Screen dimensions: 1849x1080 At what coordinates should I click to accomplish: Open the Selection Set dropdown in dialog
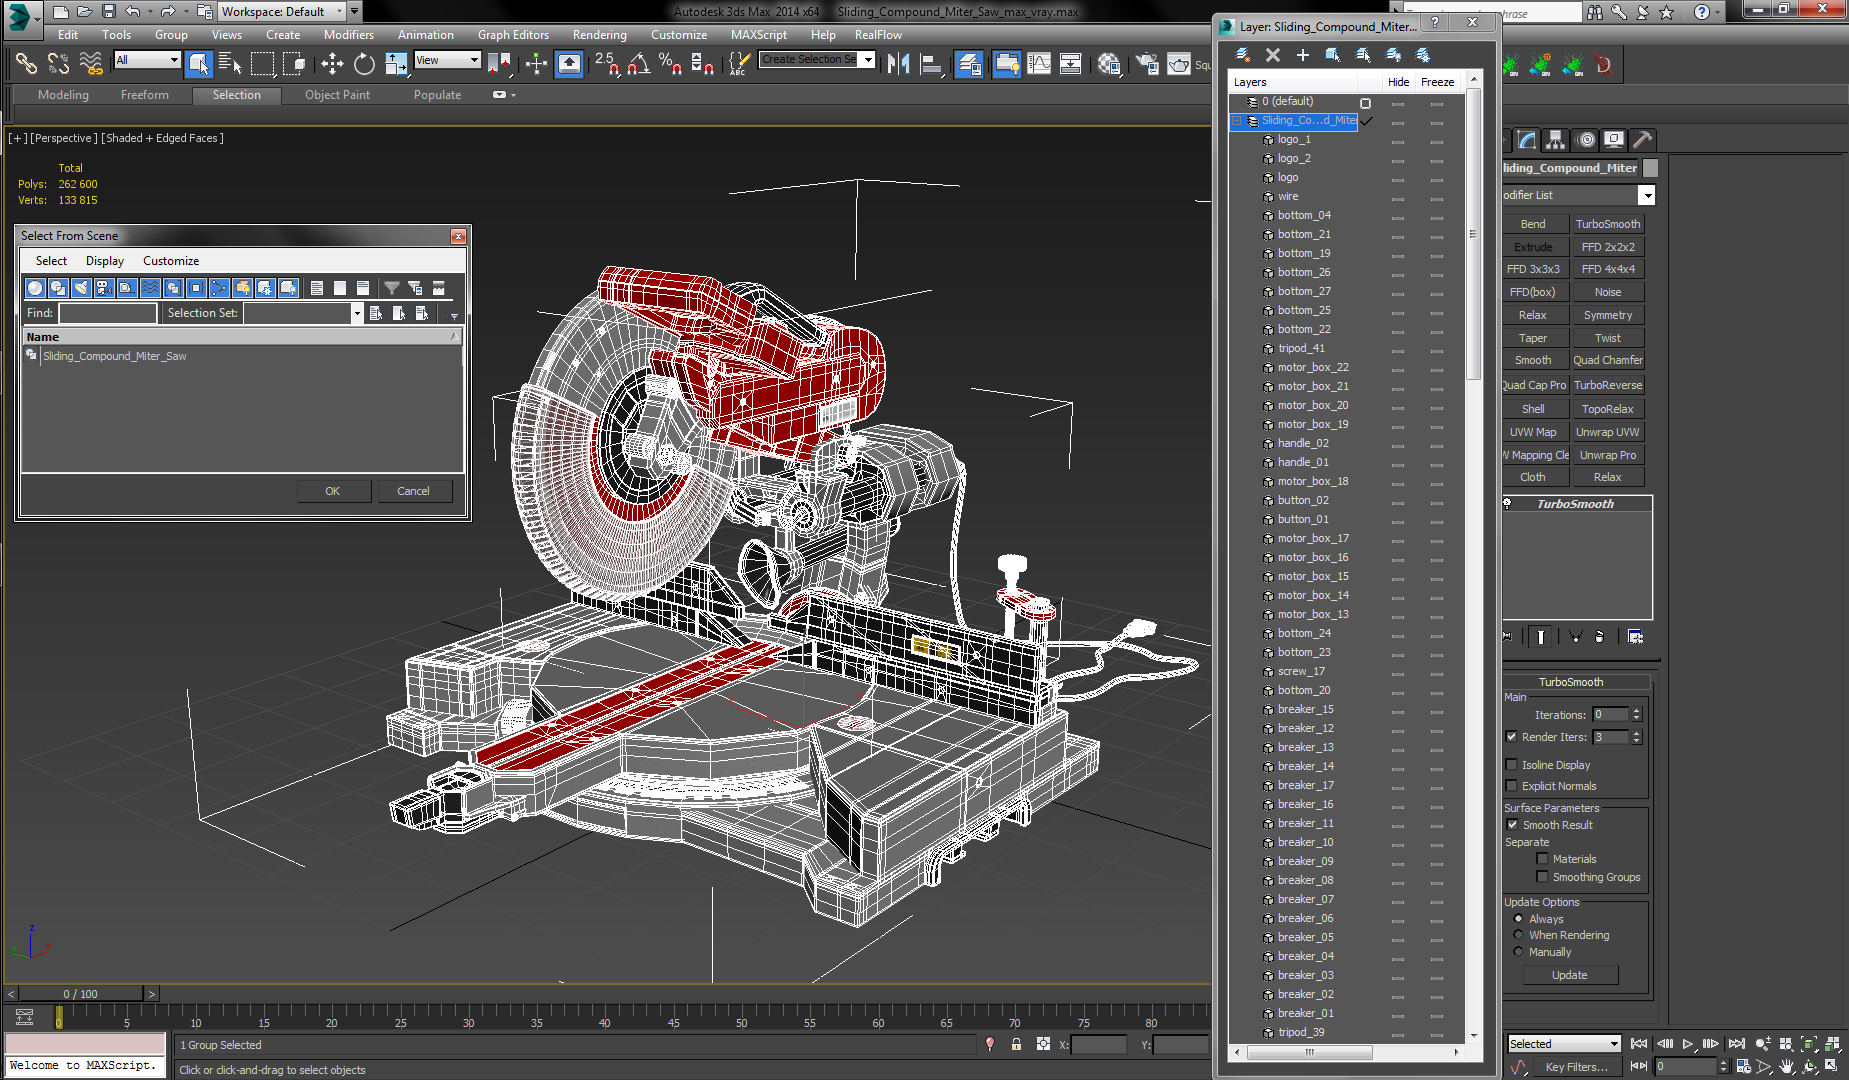click(x=356, y=313)
